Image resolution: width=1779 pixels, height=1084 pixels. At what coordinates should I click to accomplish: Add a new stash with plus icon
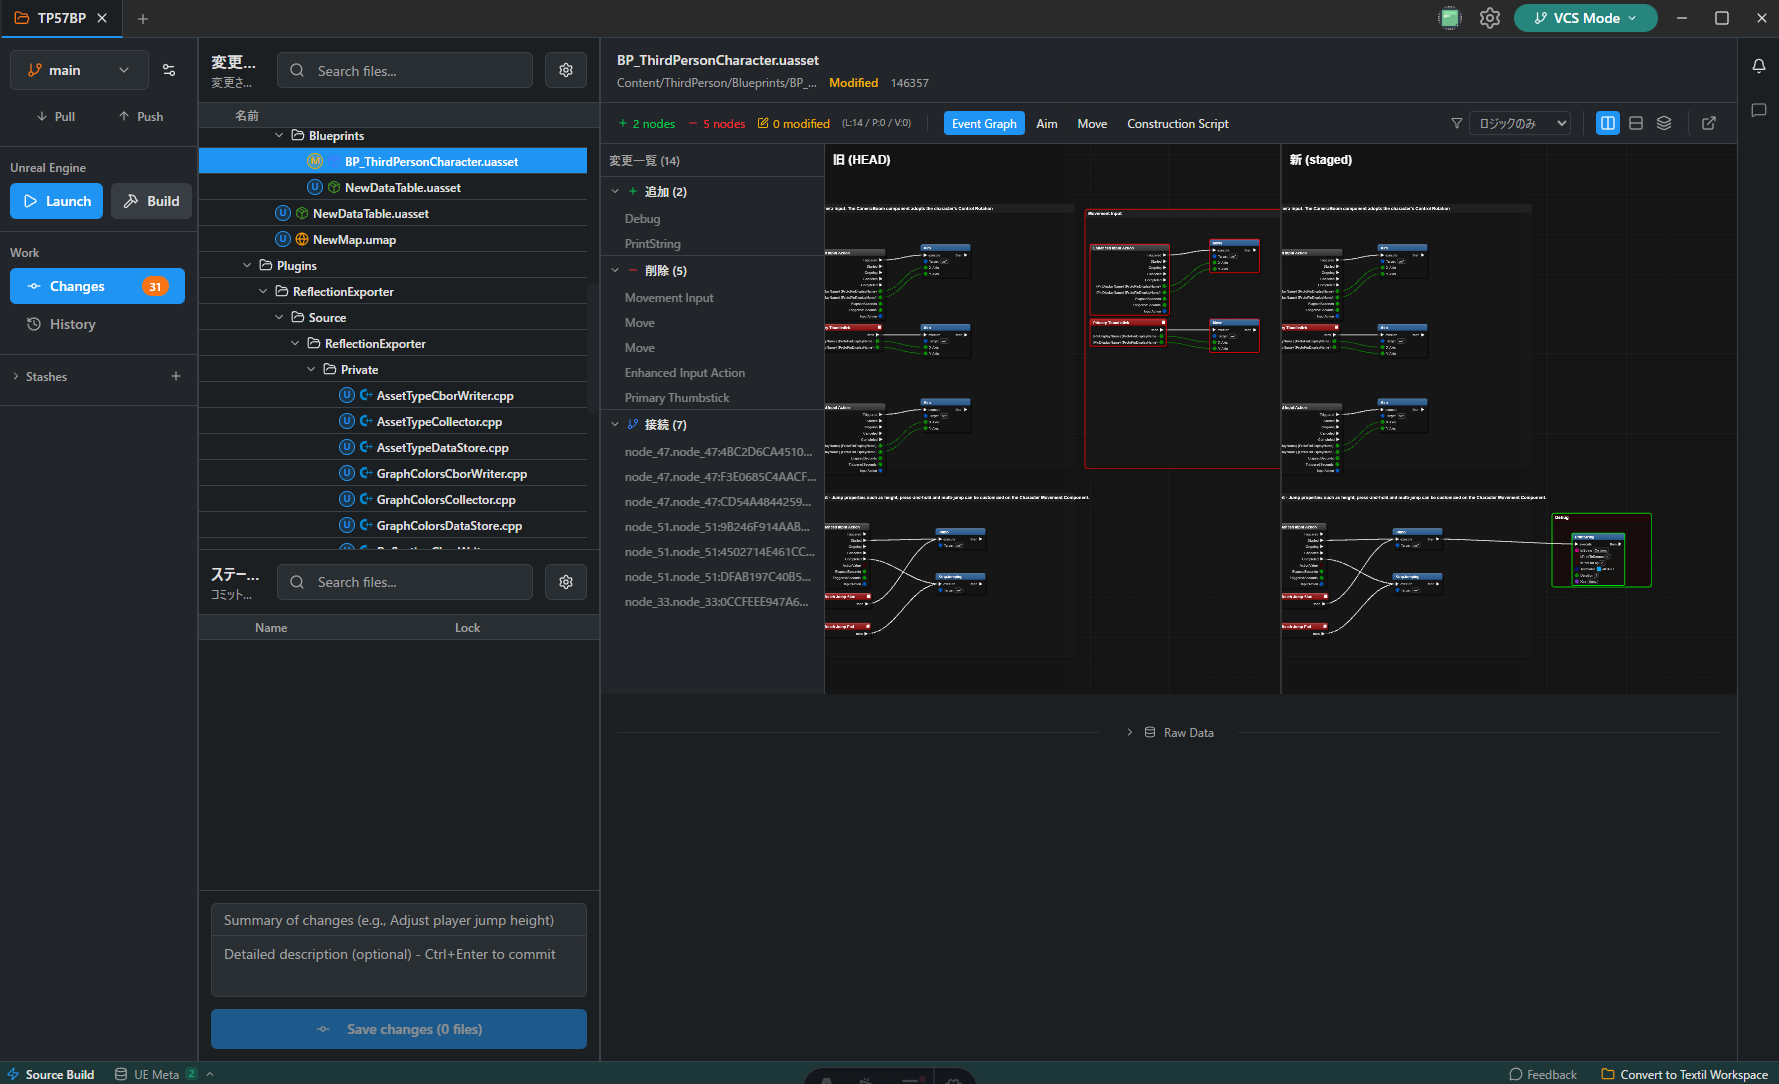click(176, 376)
